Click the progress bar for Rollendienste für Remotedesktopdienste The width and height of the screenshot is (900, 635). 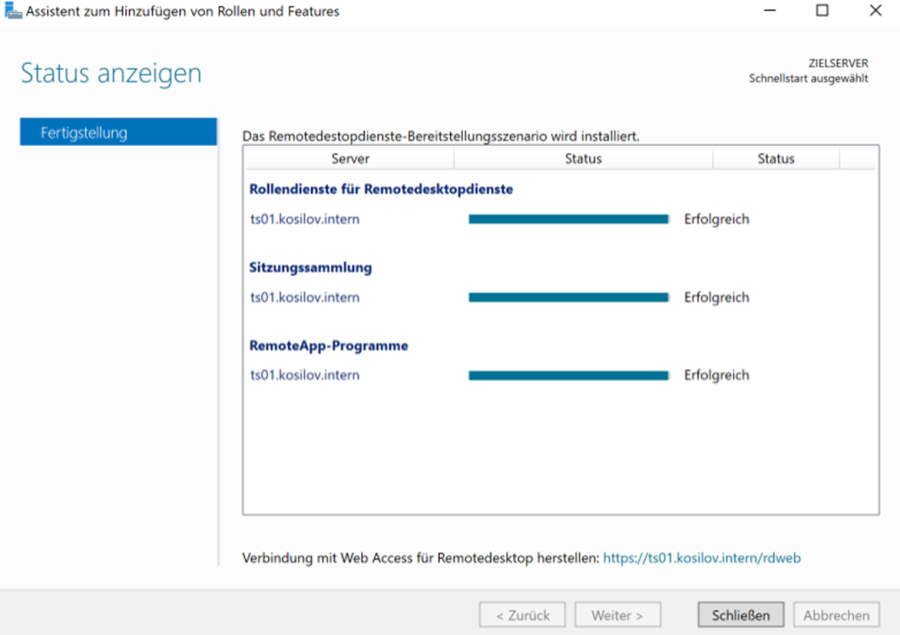click(568, 219)
